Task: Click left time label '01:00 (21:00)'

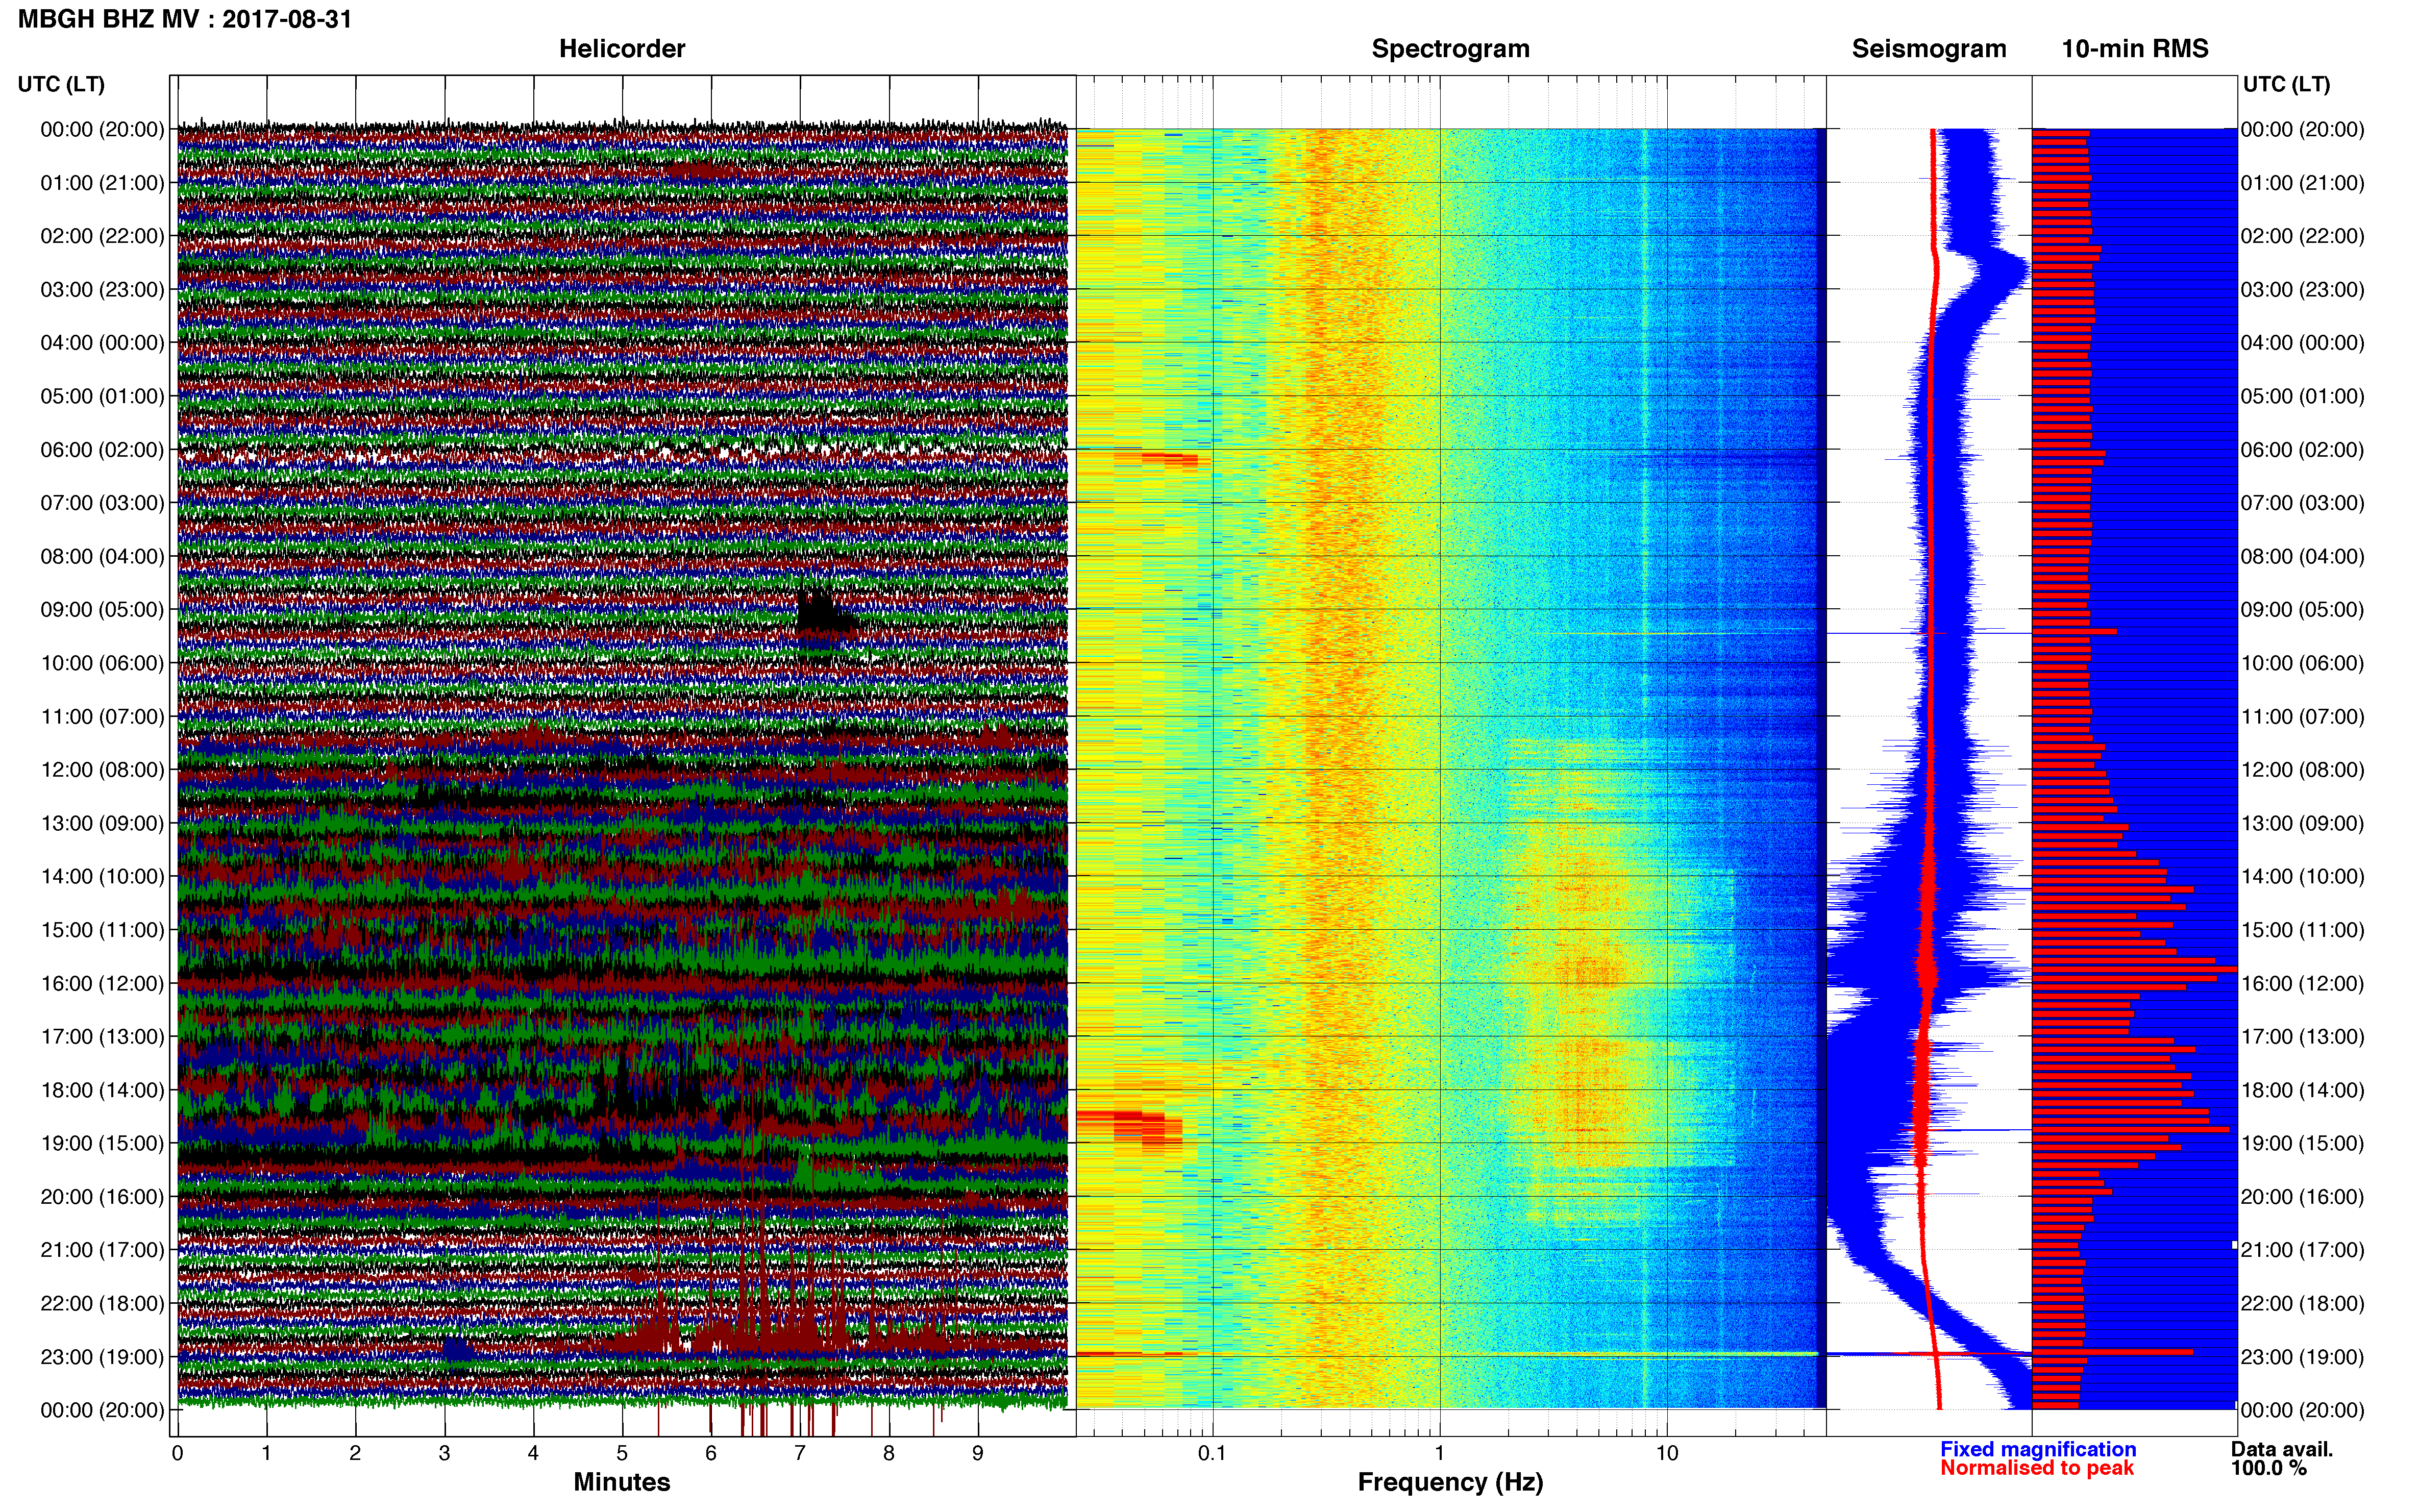Action: [102, 183]
